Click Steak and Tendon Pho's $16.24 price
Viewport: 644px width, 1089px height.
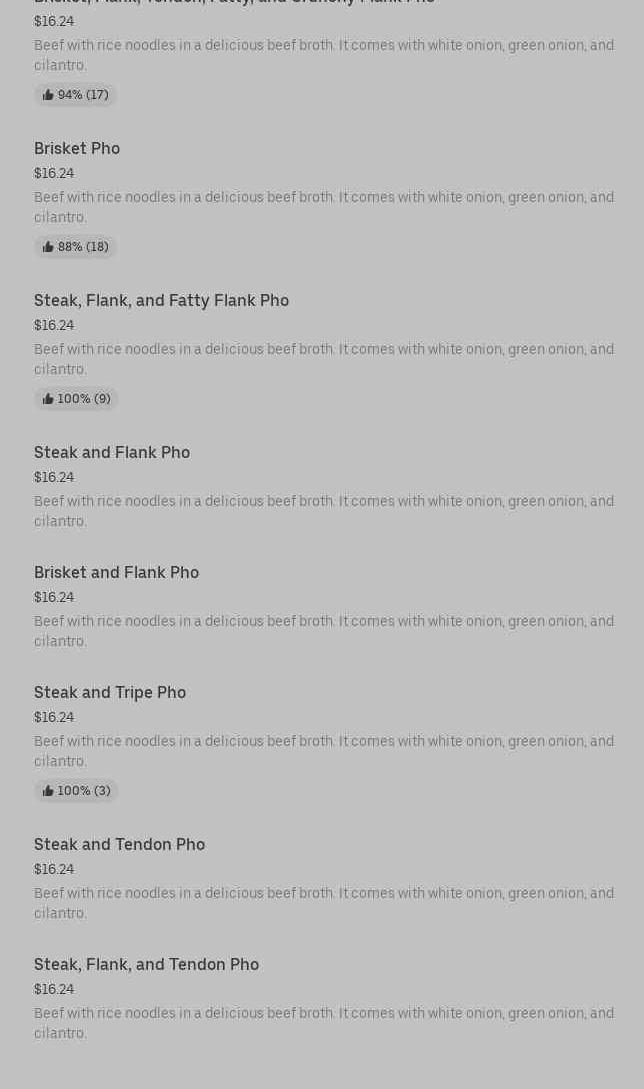[54, 869]
